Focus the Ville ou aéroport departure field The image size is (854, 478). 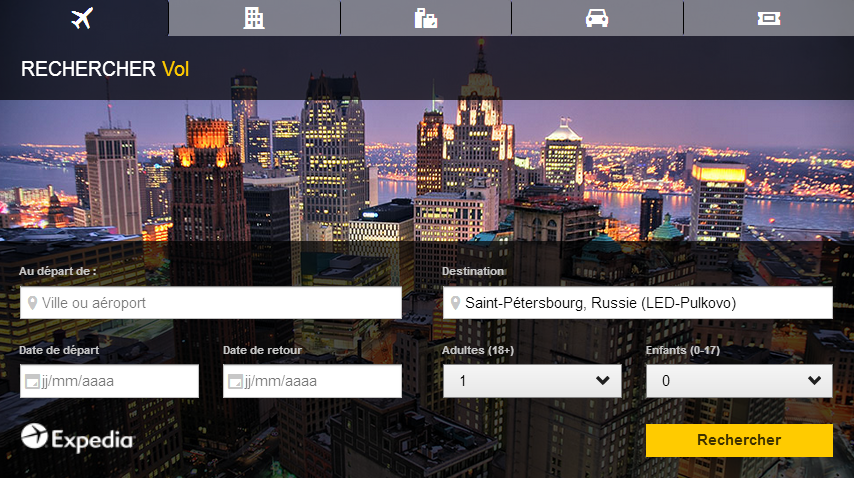pyautogui.click(x=215, y=303)
